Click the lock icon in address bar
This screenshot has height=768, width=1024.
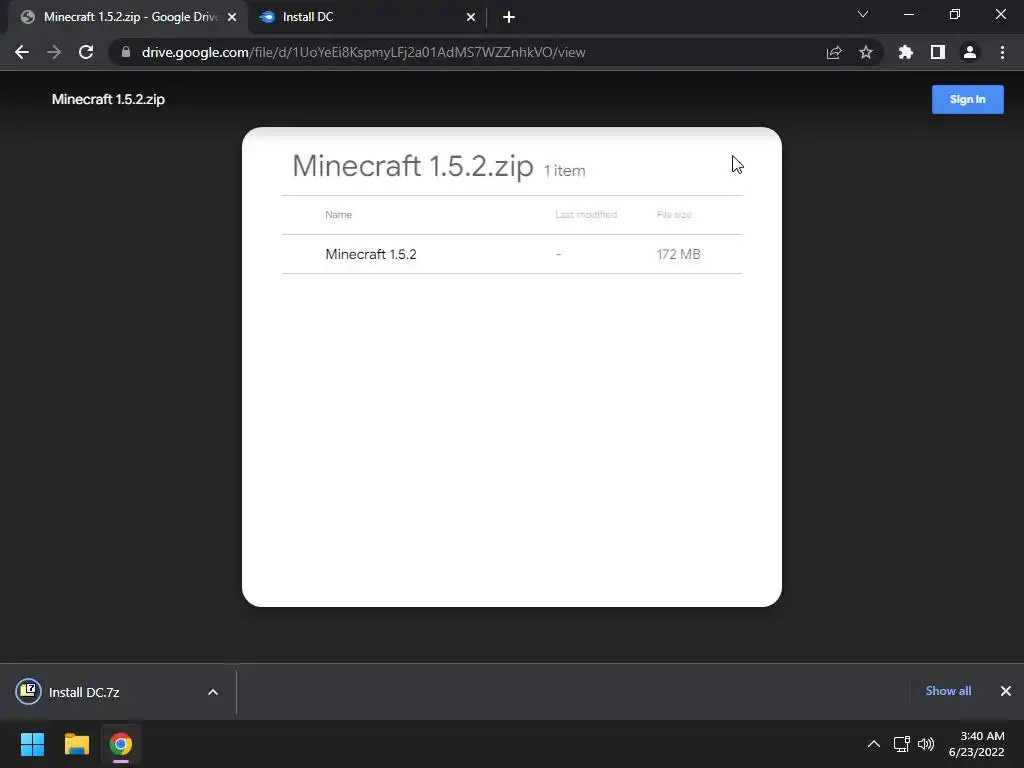pyautogui.click(x=126, y=52)
